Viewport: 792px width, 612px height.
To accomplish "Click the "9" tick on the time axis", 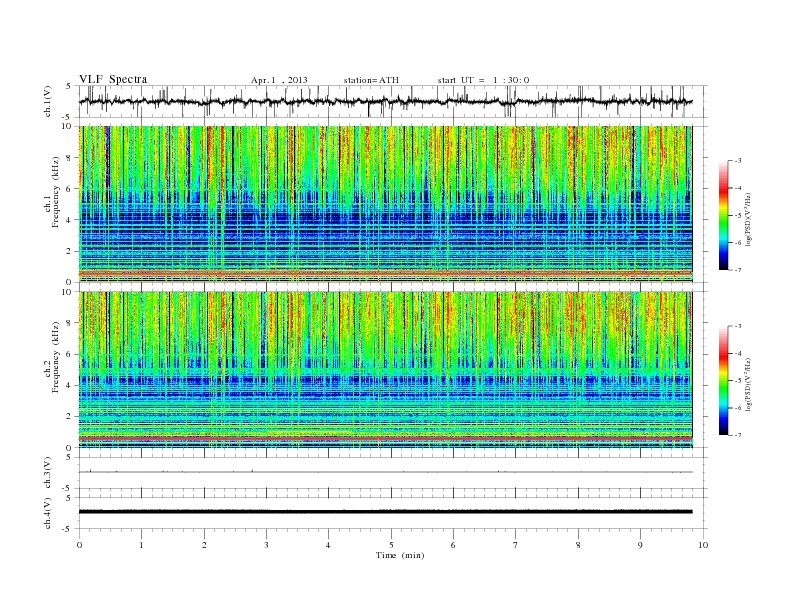I will 640,545.
